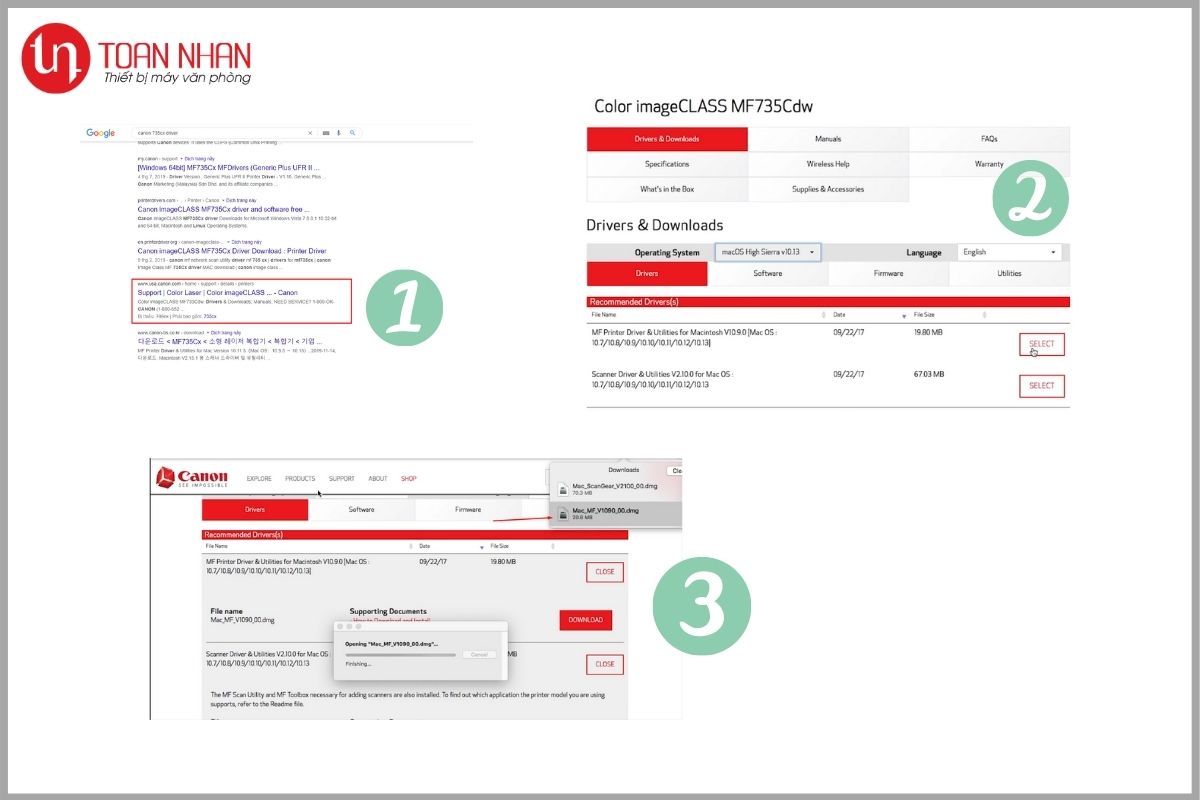Screen dimensions: 1200x800
Task: Open 'Canon imageCLASS MF735Cx Driver Download : Printer Driver' result
Action: 232,251
